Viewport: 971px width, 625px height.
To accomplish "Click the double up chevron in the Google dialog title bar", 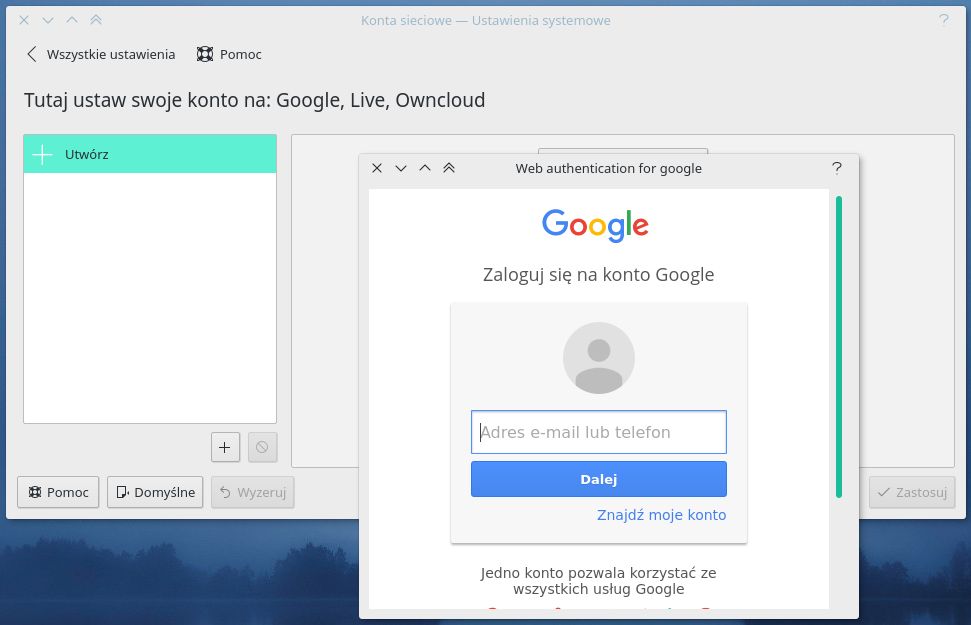I will 449,168.
